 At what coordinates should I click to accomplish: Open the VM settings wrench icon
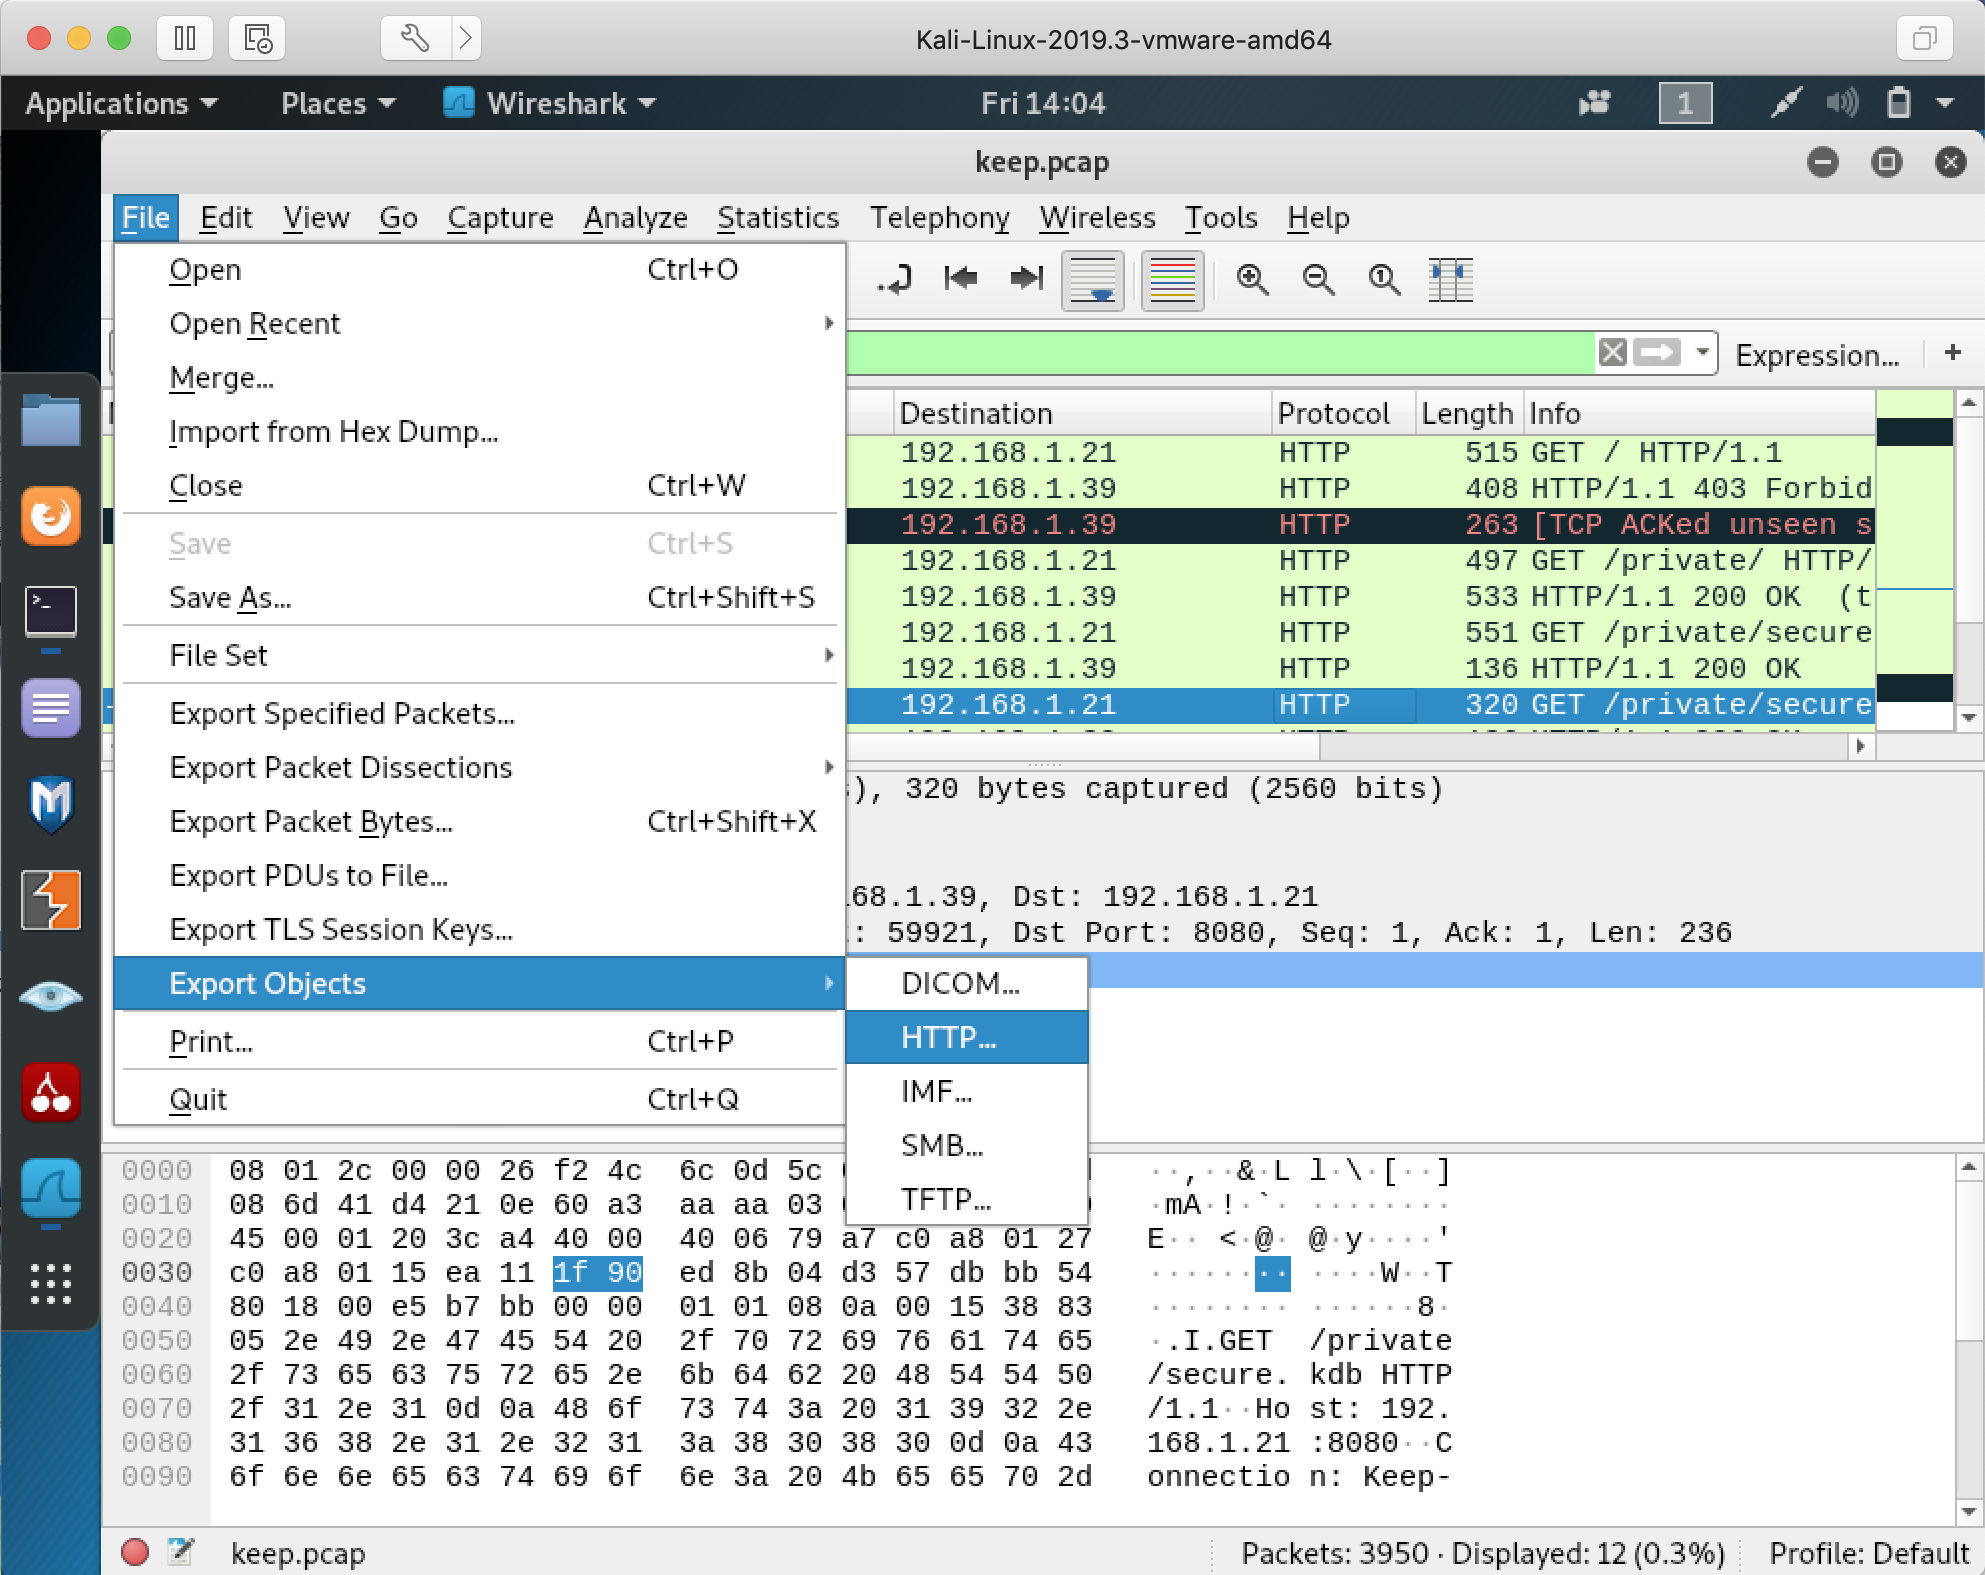pyautogui.click(x=415, y=39)
